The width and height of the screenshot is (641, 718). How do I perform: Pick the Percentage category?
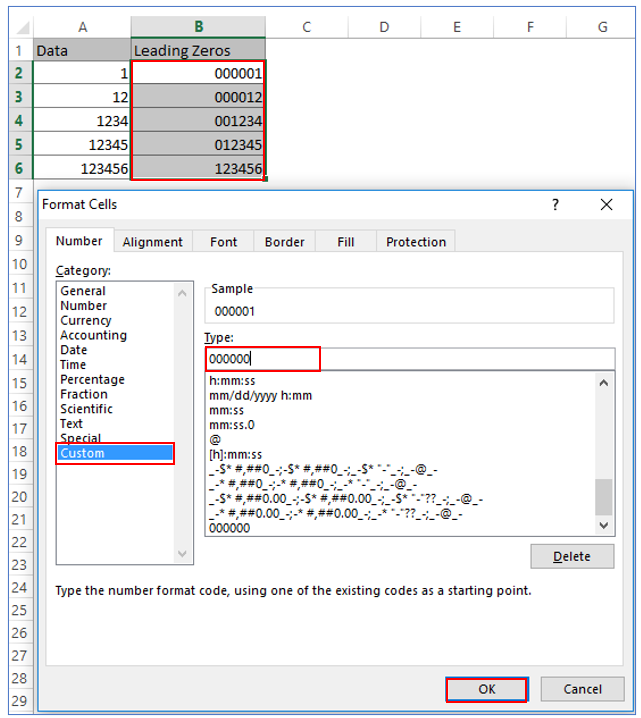[x=92, y=380]
